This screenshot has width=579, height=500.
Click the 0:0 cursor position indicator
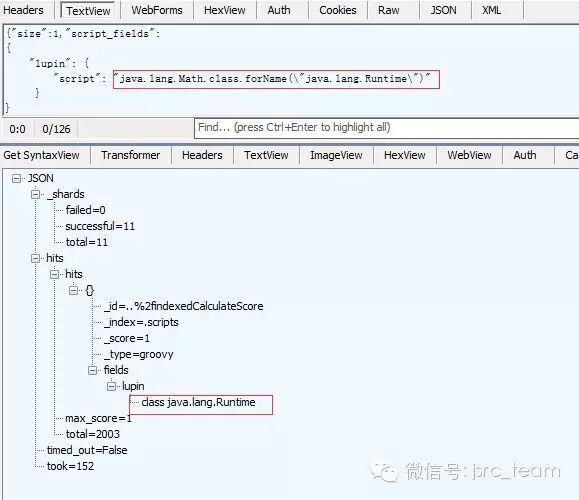point(17,129)
